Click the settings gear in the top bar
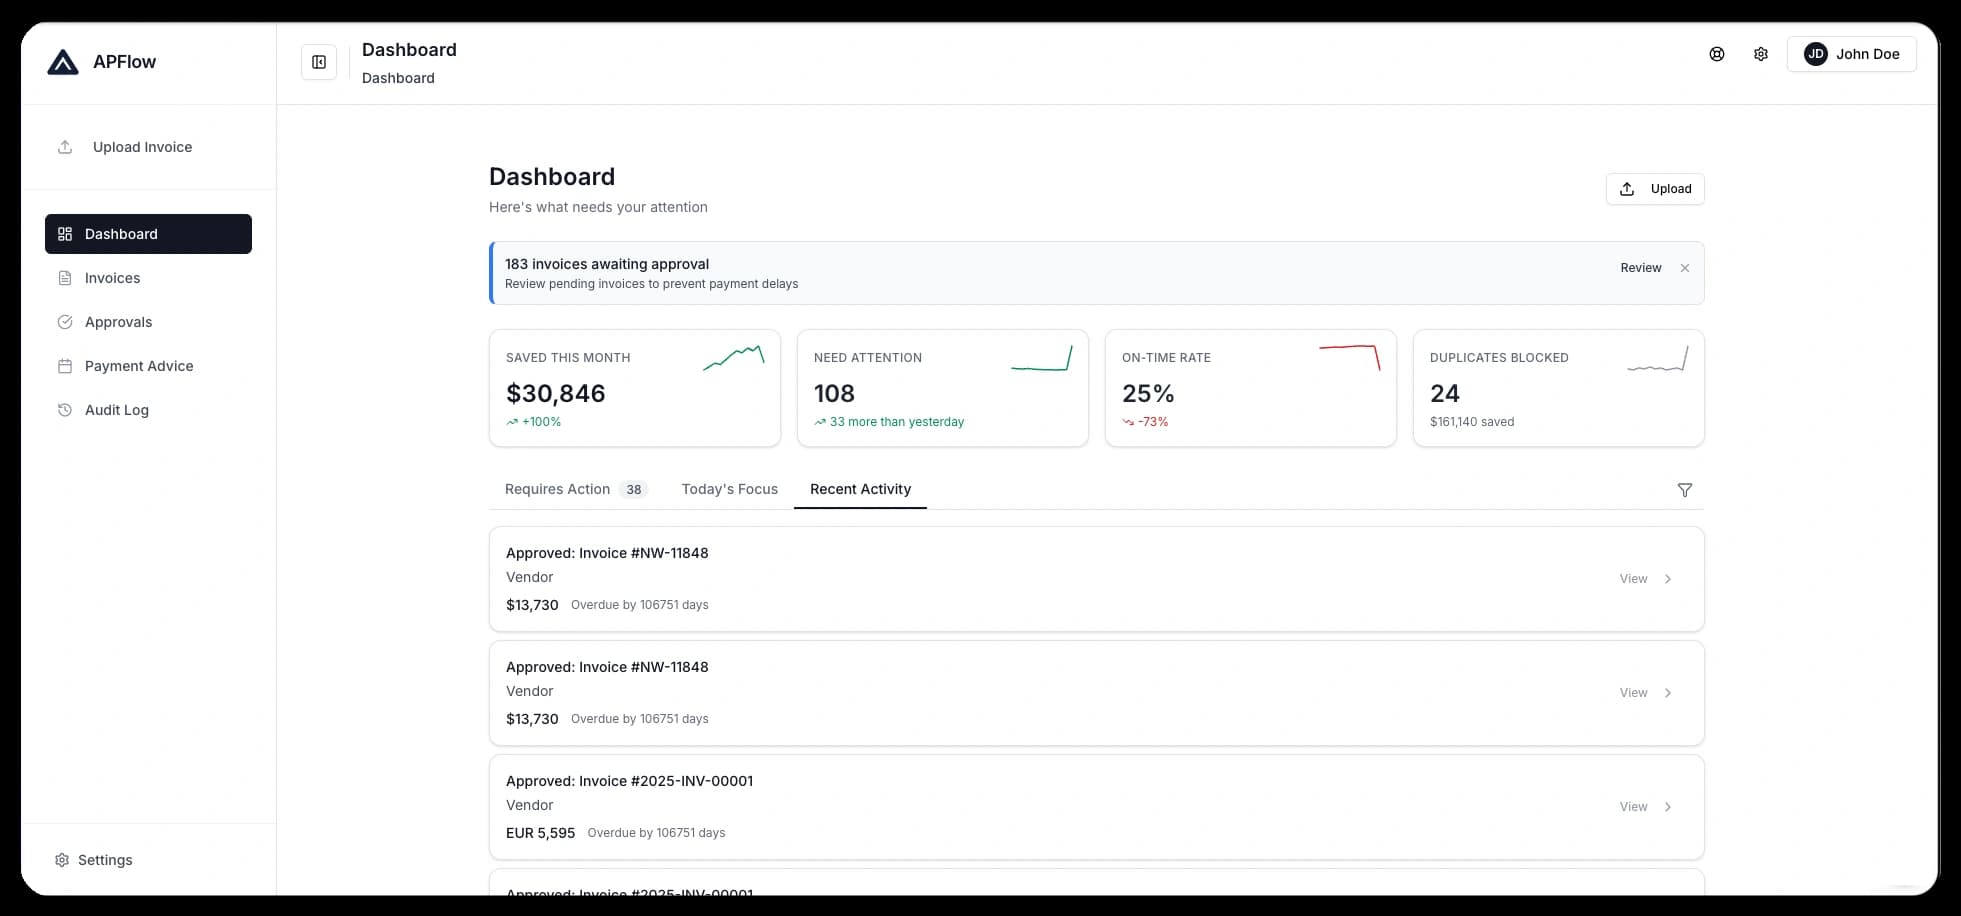The height and width of the screenshot is (916, 1961). tap(1761, 54)
